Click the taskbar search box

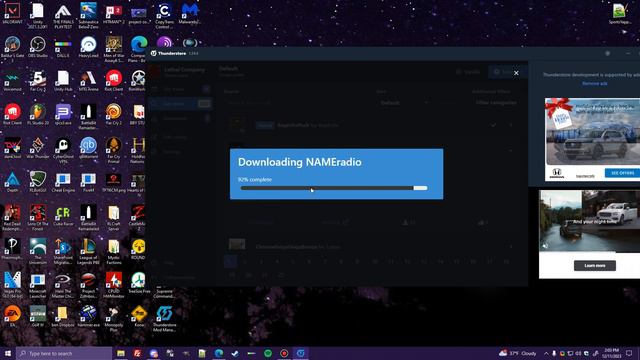(x=64, y=353)
